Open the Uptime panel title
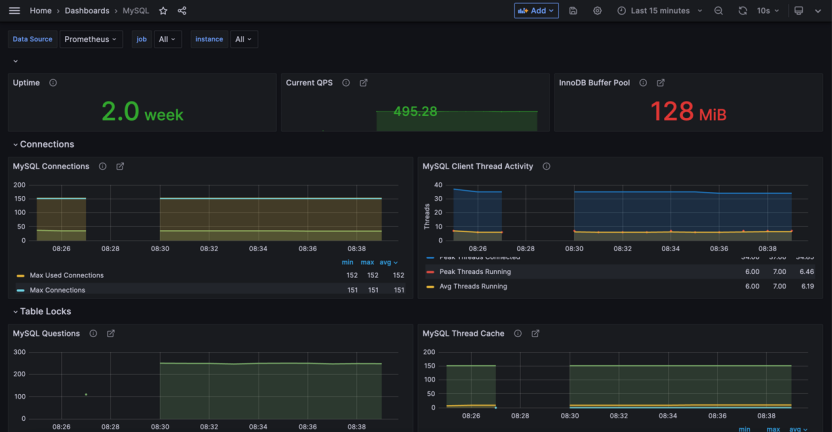Viewport: 832px width, 432px height. point(26,83)
